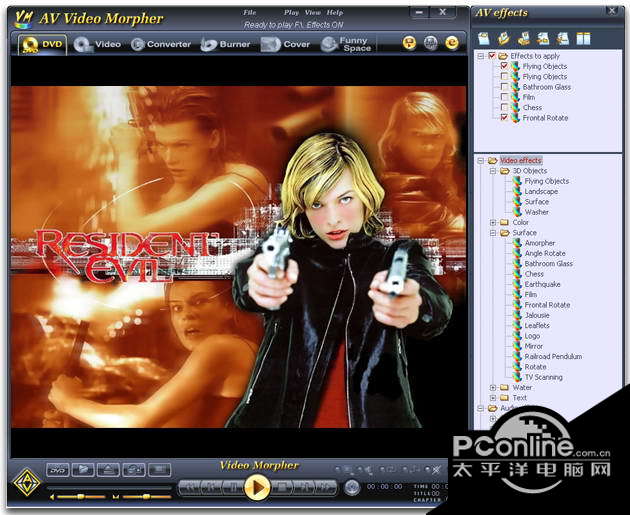Open the Help menu
Image resolution: width=630 pixels, height=515 pixels.
click(335, 12)
